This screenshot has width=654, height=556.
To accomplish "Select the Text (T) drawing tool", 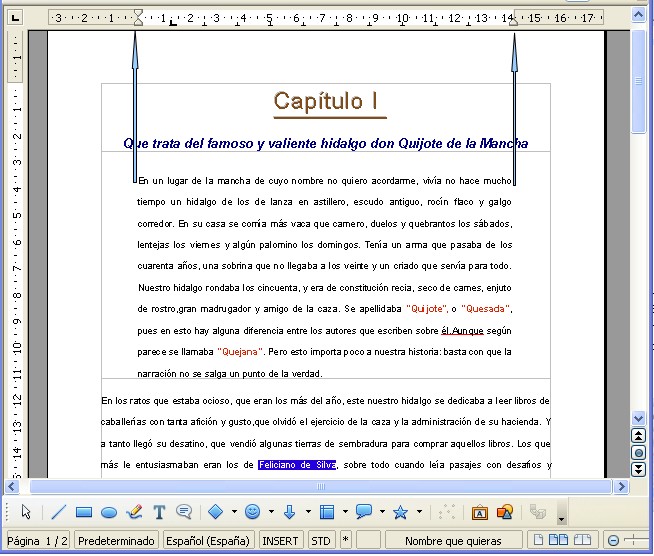I will point(159,512).
